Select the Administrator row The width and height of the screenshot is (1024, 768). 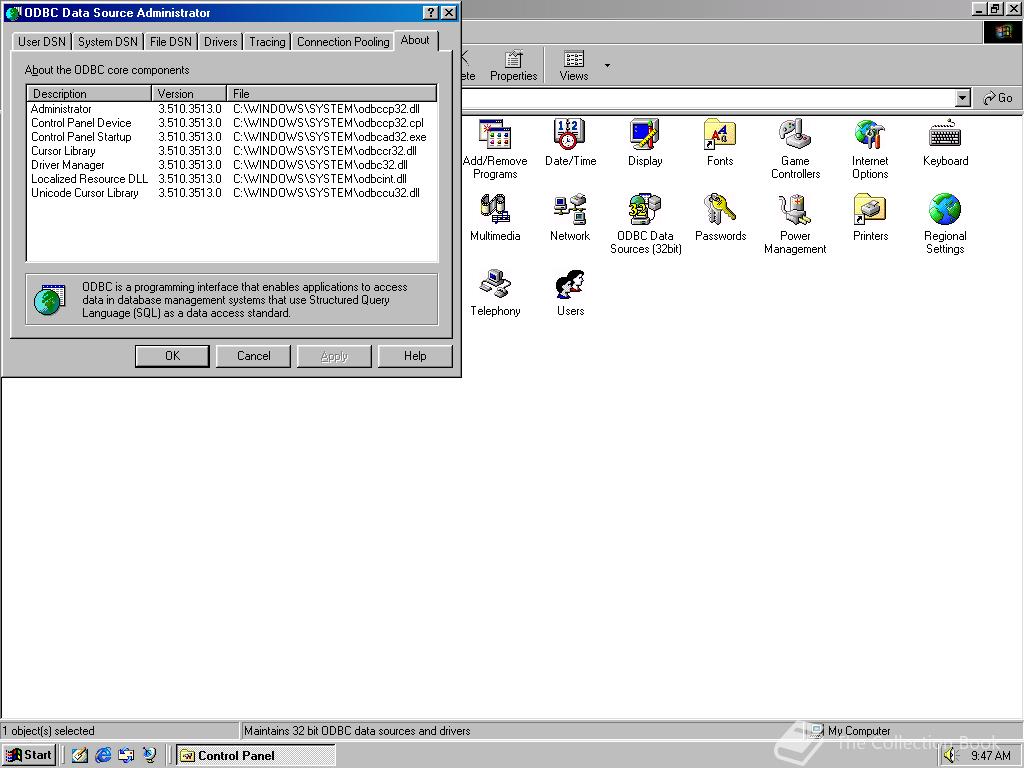[x=232, y=109]
